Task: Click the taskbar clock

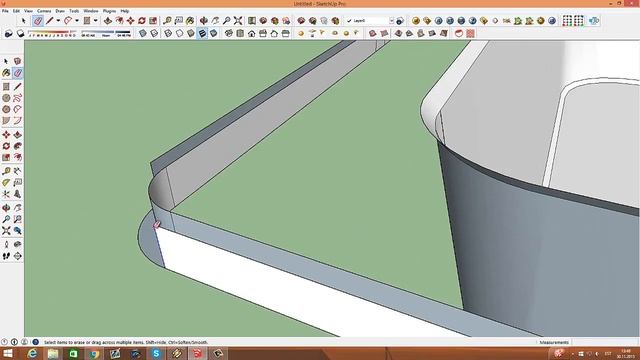Action: [x=625, y=353]
